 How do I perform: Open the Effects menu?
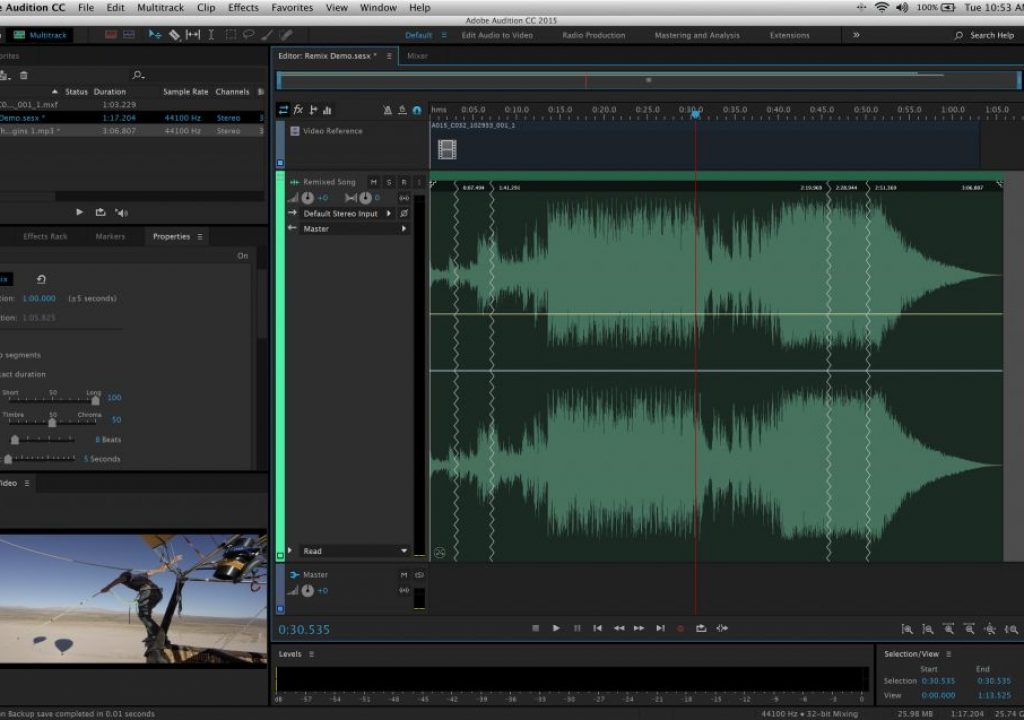[243, 8]
